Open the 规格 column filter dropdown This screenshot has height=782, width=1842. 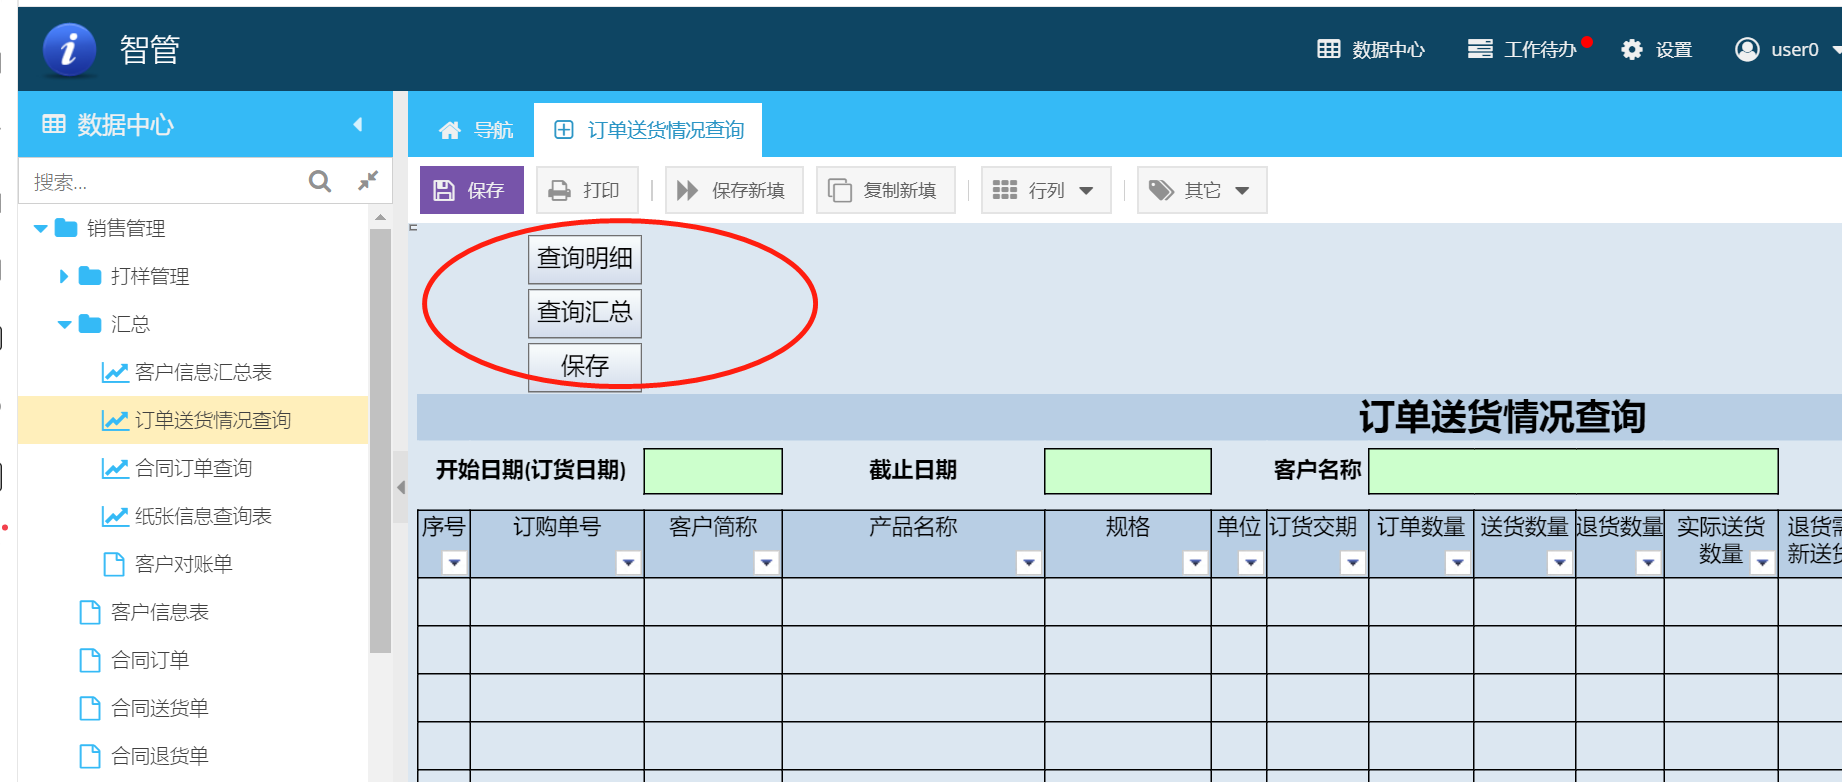click(x=1195, y=563)
